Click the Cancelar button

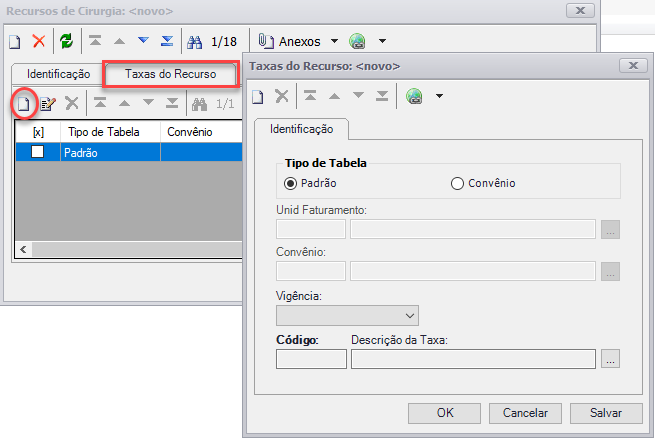tap(525, 413)
